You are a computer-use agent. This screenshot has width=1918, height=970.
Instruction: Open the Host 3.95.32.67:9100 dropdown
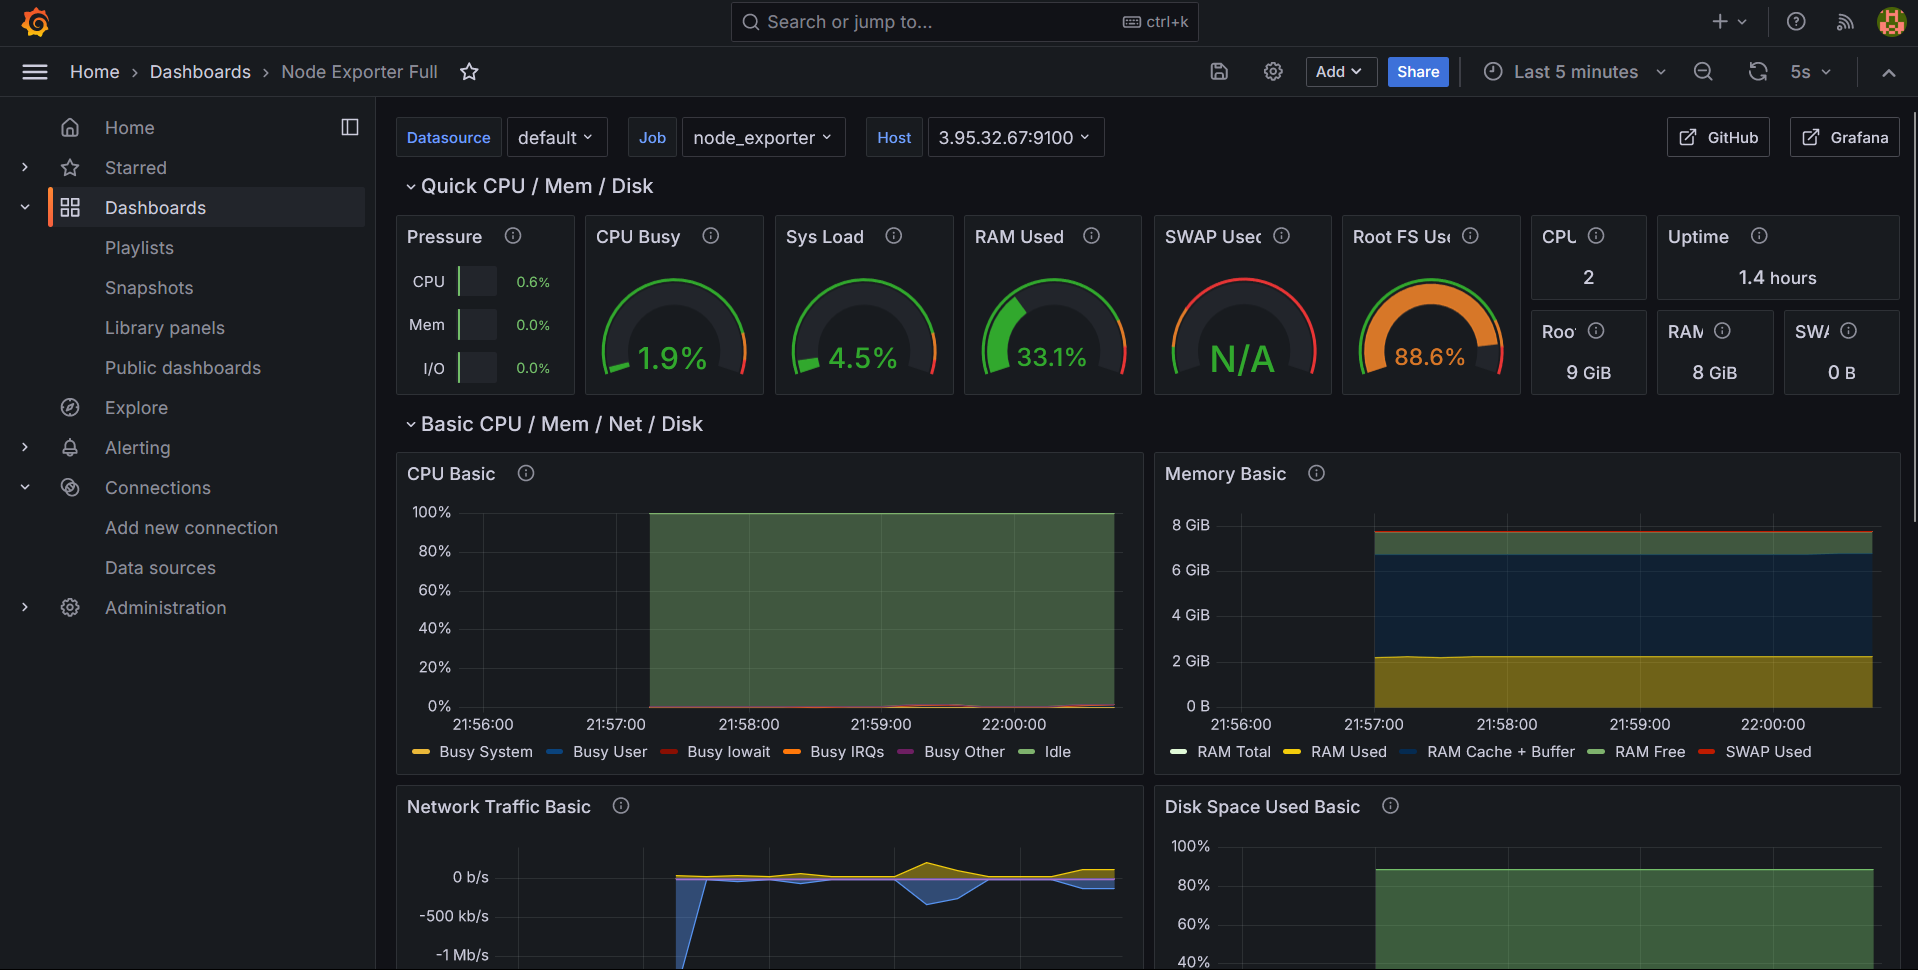click(x=1015, y=137)
